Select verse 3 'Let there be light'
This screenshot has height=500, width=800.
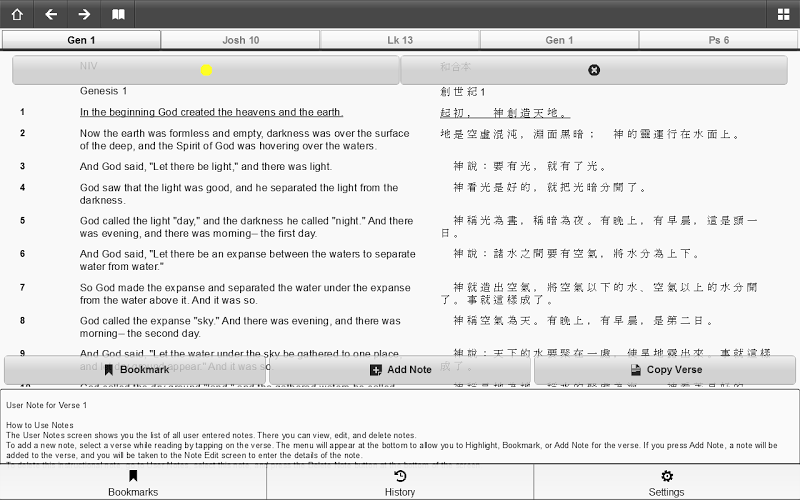click(x=206, y=166)
